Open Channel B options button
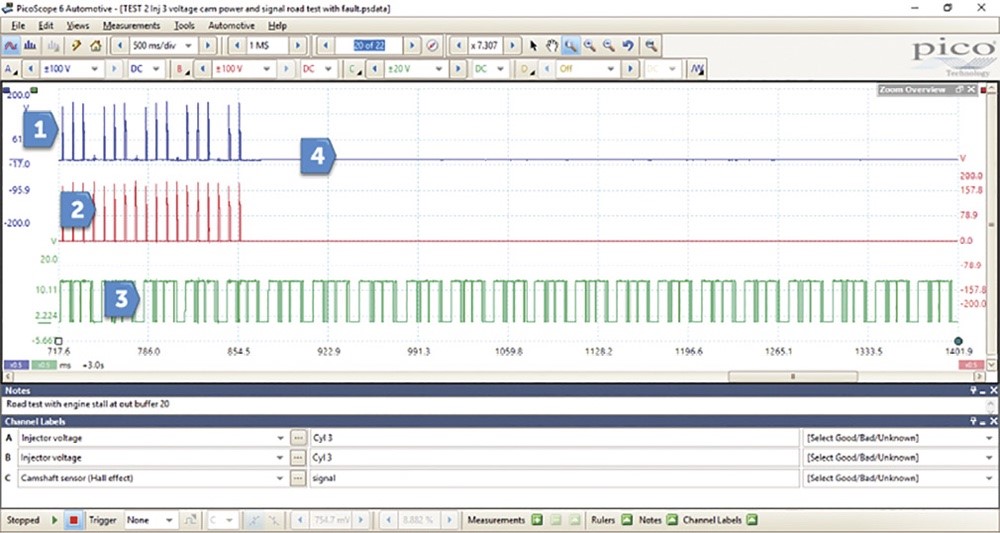Screen dimensions: 1000x533 pos(182,69)
